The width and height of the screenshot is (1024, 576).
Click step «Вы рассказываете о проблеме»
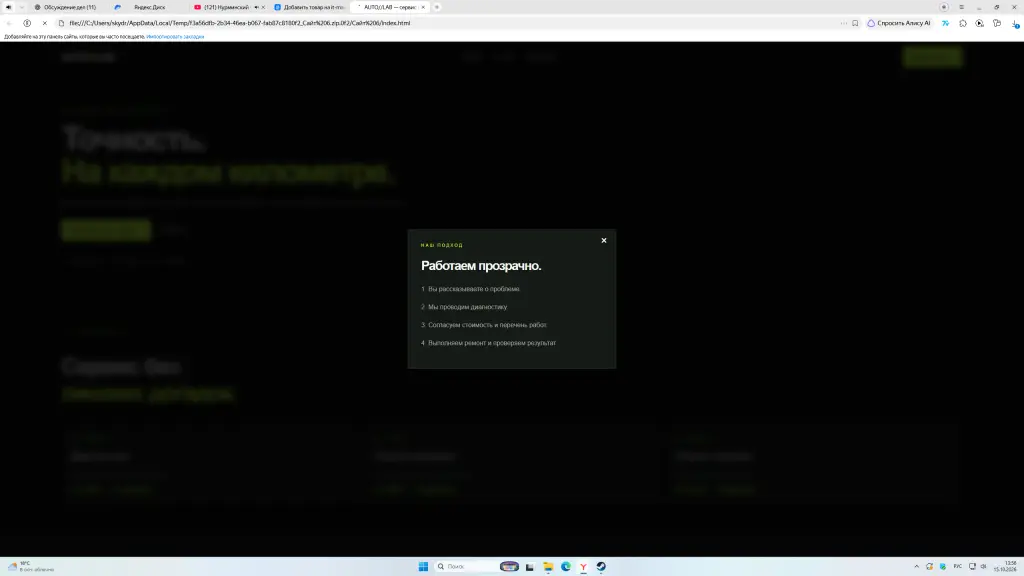pos(474,289)
